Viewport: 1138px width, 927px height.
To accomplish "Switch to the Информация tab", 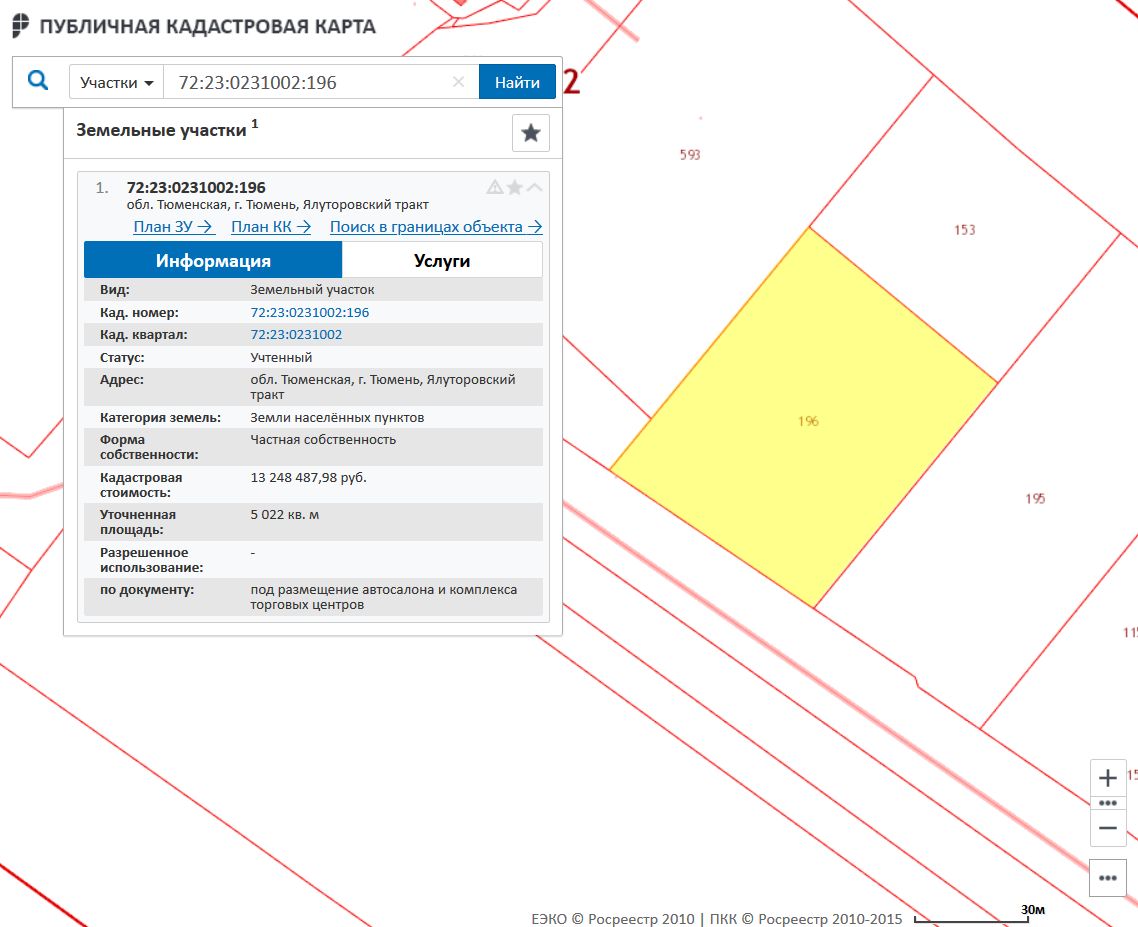I will 213,260.
